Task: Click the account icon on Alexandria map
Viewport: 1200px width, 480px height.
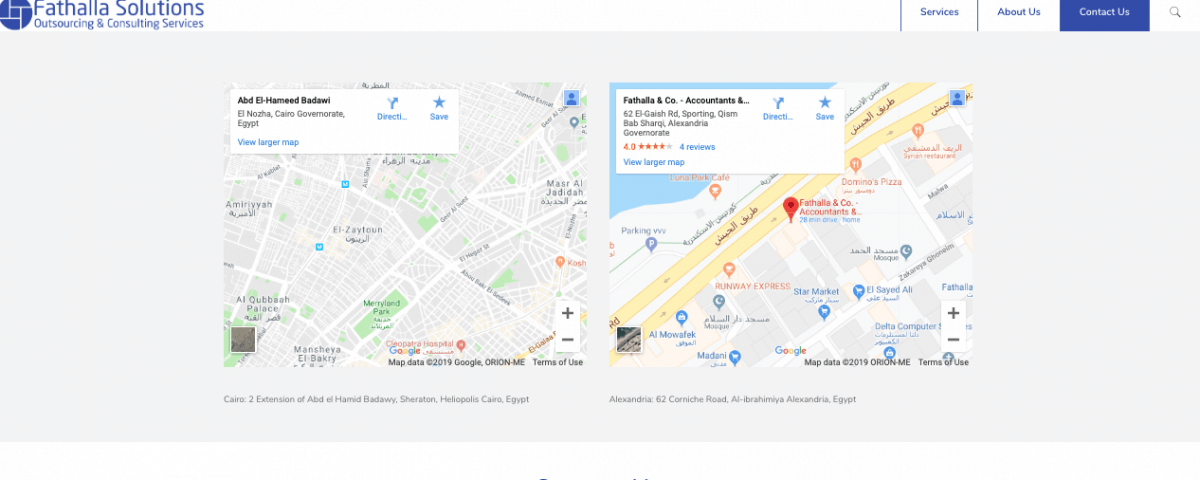Action: [957, 98]
